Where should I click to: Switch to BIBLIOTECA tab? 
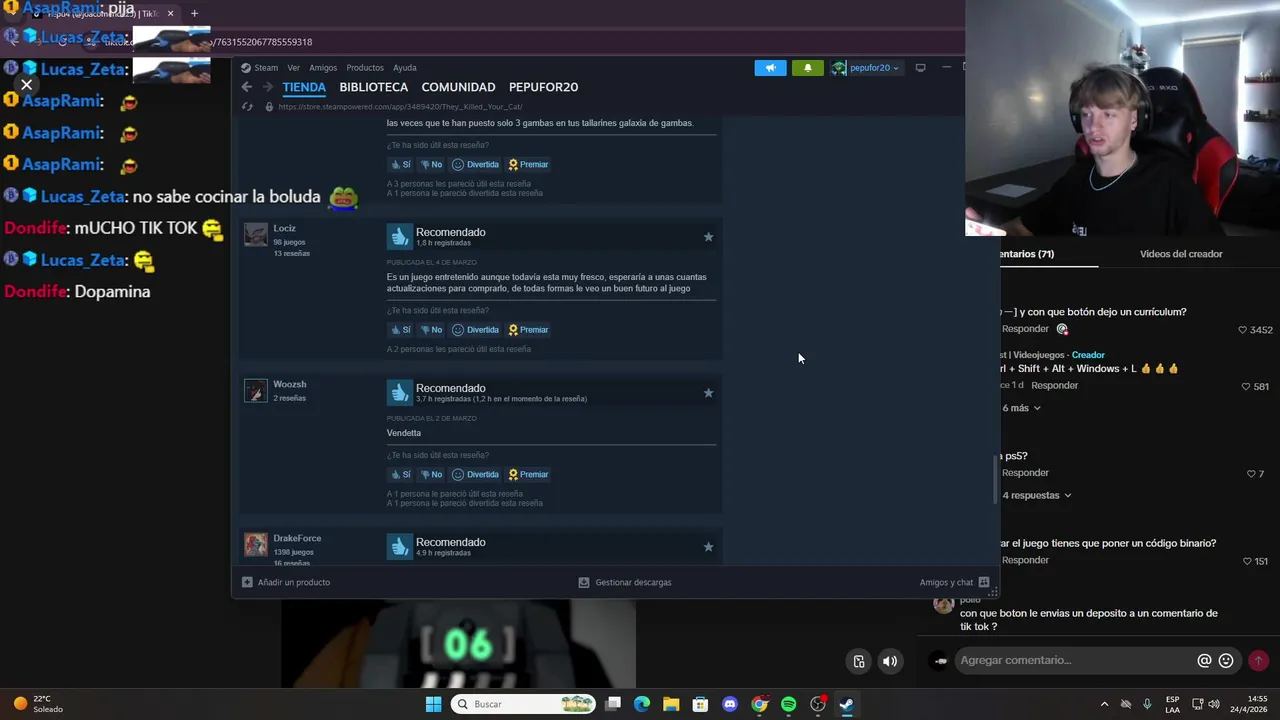[374, 87]
